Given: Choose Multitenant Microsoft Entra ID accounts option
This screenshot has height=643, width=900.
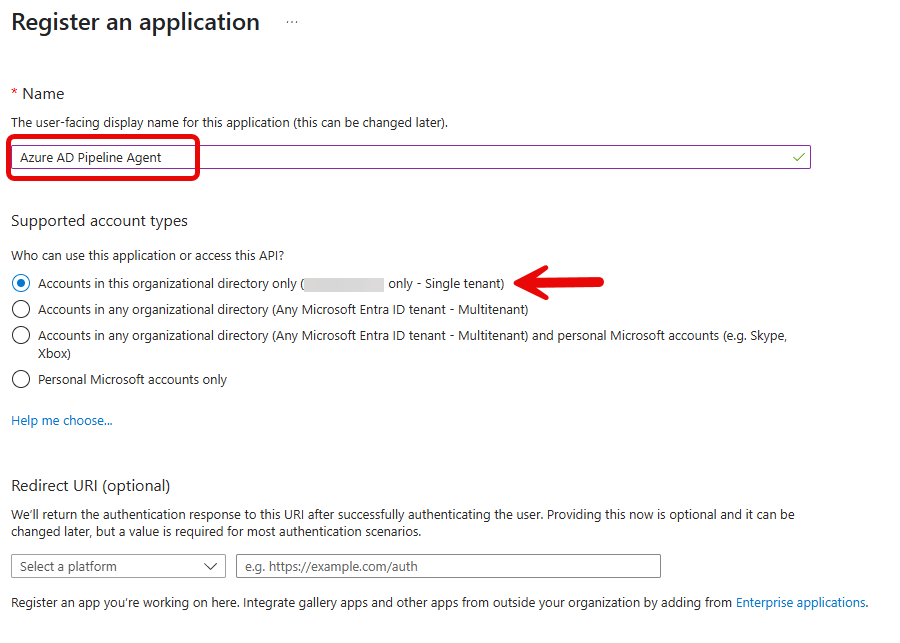Looking at the screenshot, I should click(x=21, y=309).
